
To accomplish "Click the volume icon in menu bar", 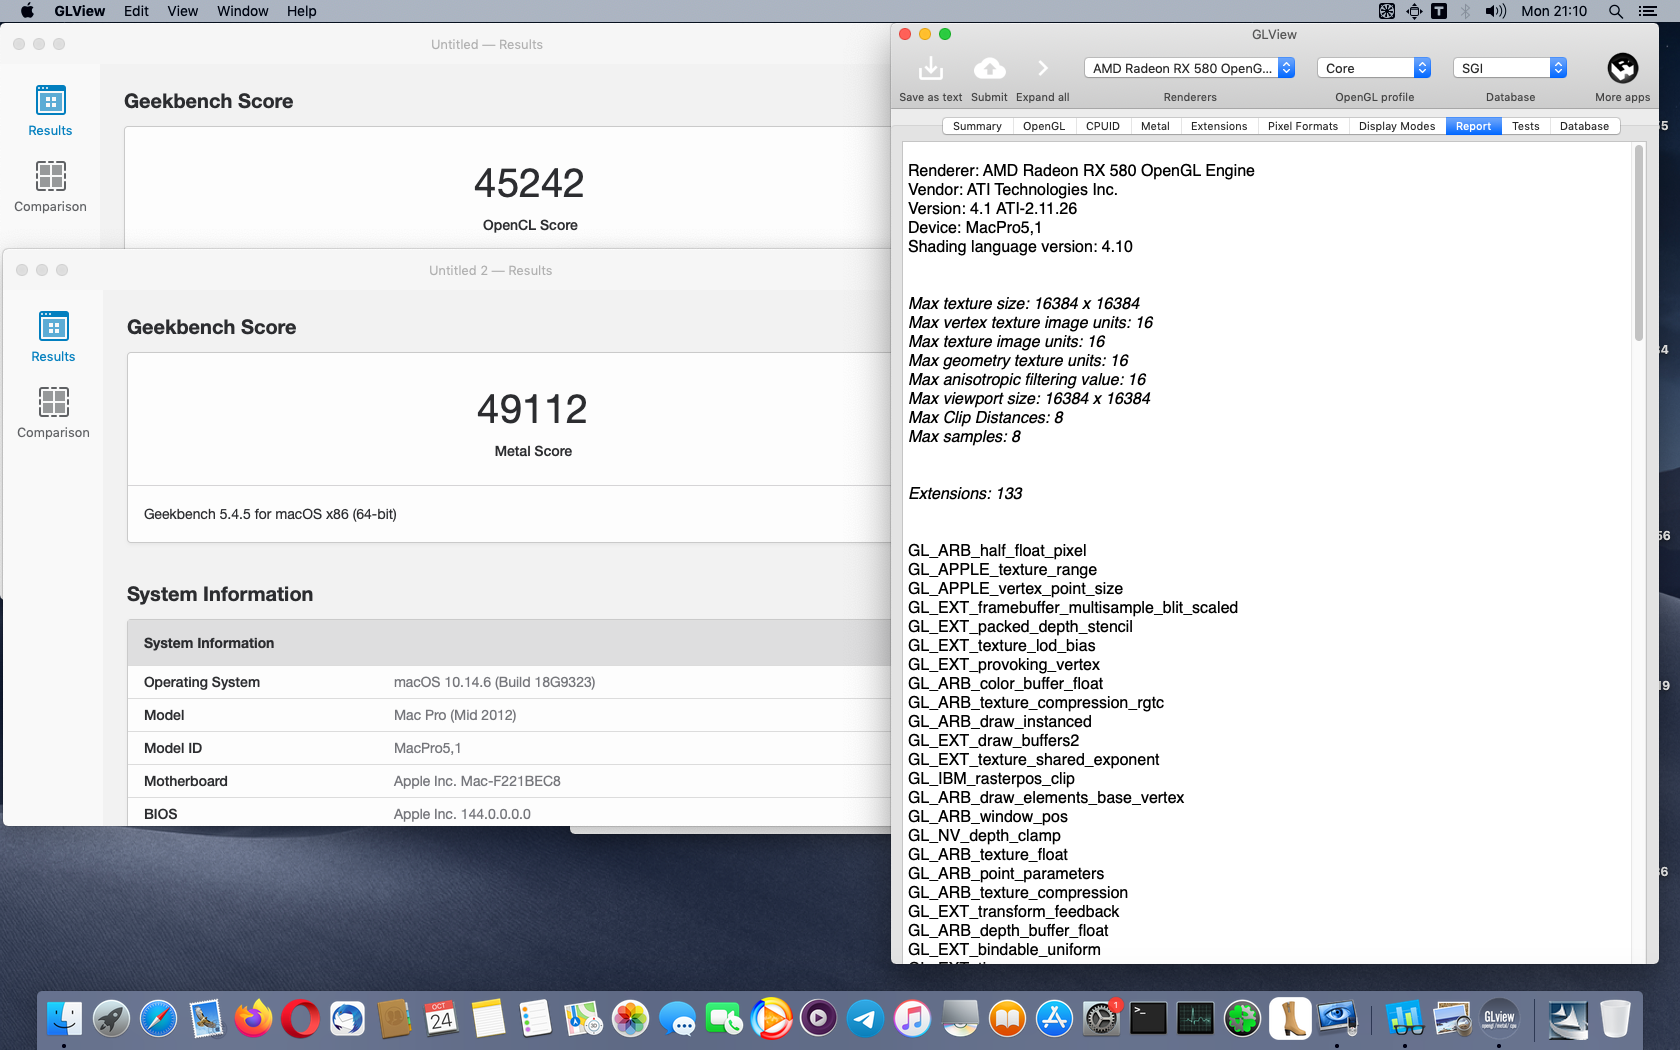I will coord(1495,11).
